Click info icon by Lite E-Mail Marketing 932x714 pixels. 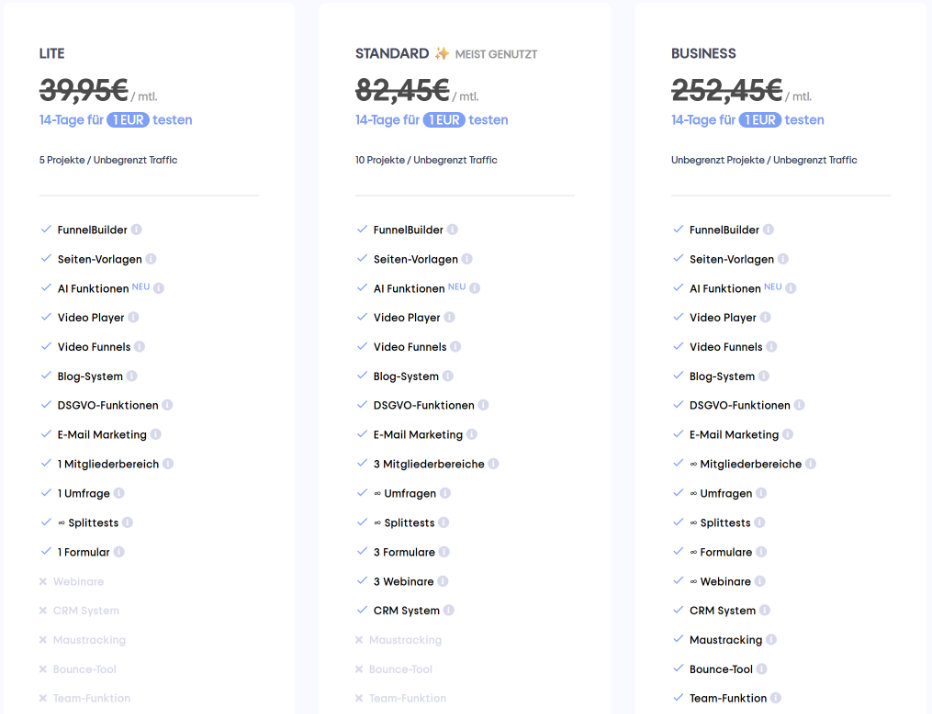[156, 435]
